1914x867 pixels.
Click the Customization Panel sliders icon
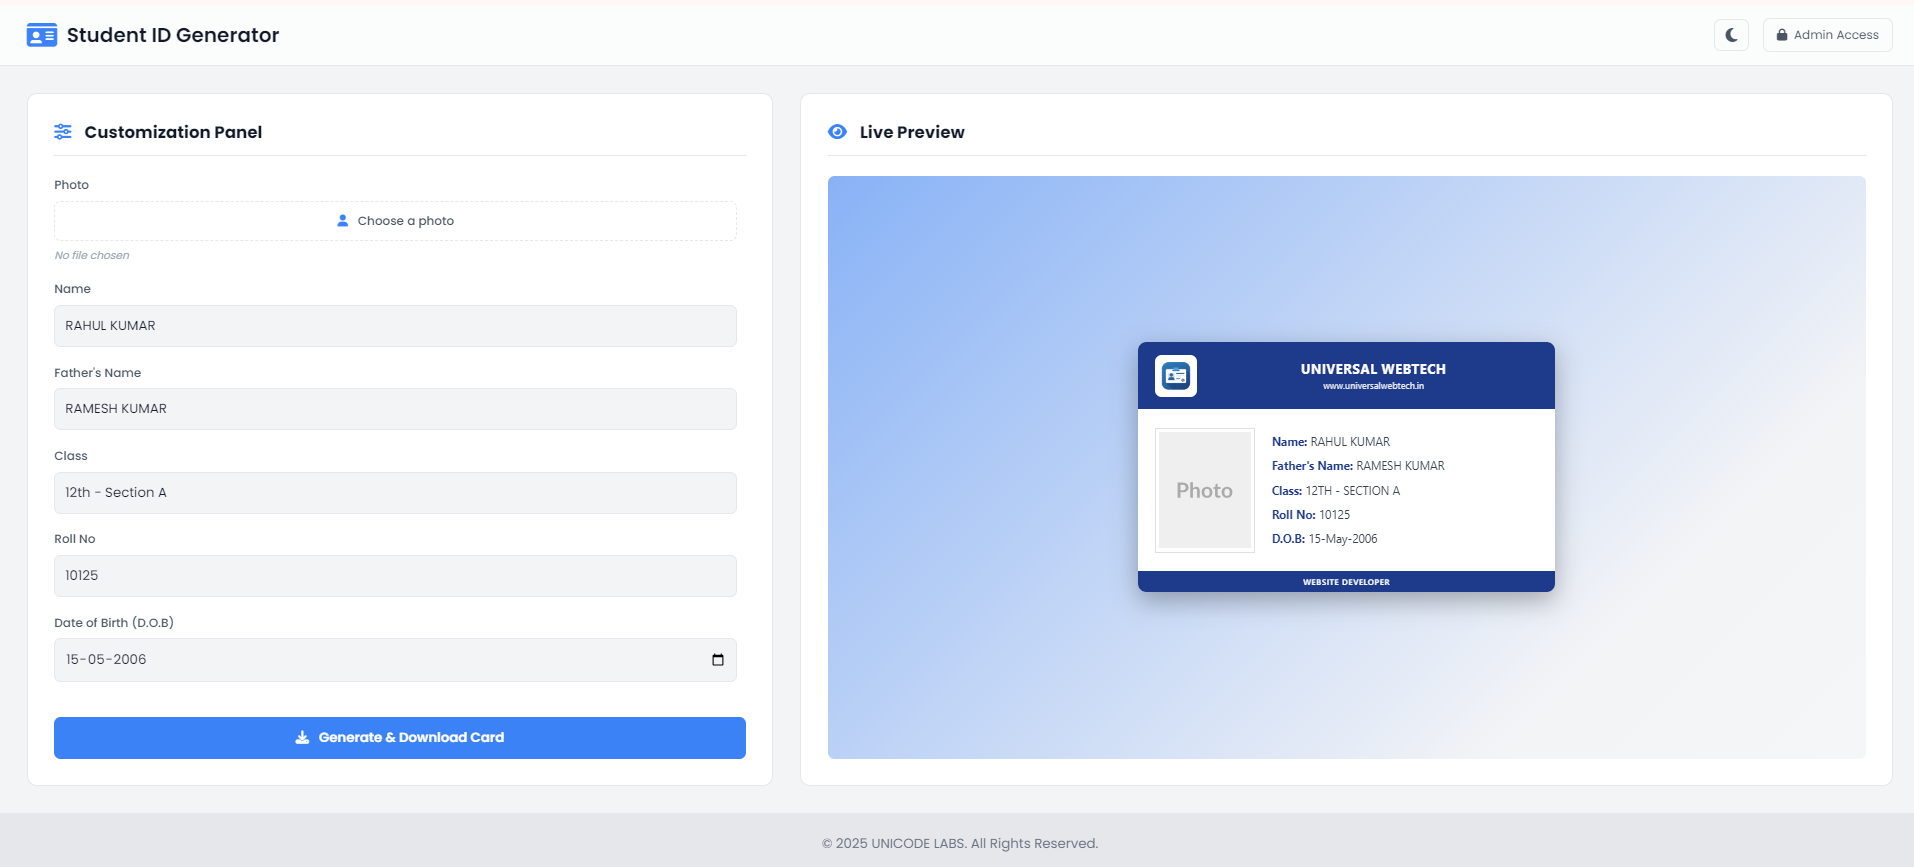[63, 132]
